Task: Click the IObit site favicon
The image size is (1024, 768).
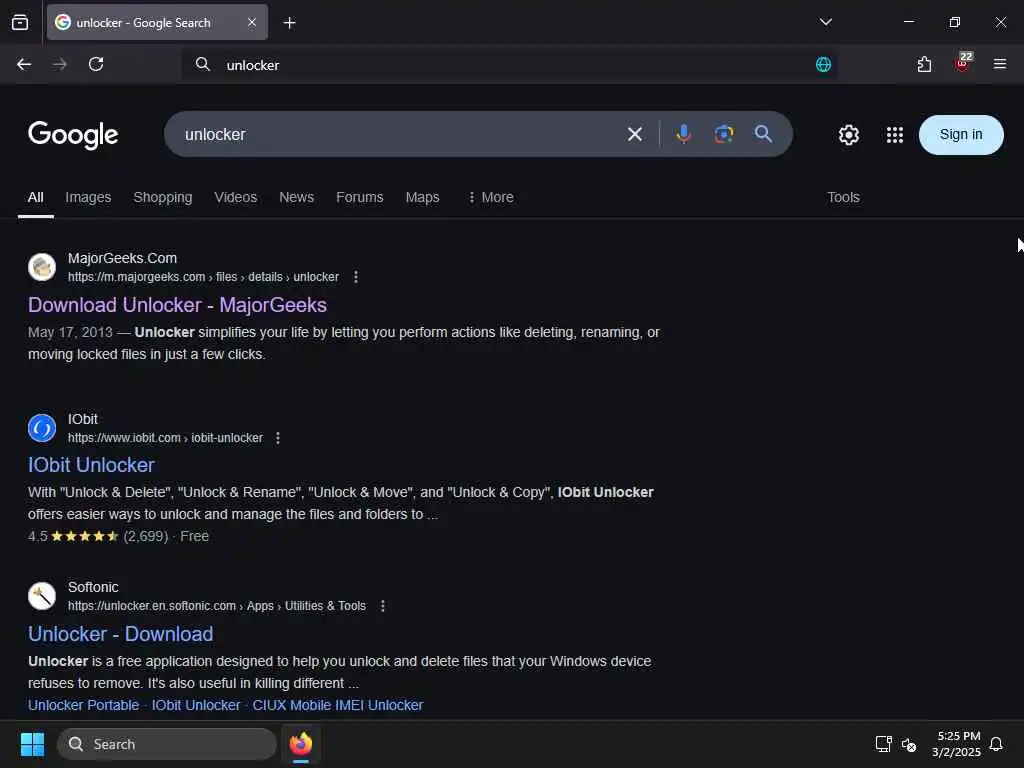Action: [x=42, y=428]
